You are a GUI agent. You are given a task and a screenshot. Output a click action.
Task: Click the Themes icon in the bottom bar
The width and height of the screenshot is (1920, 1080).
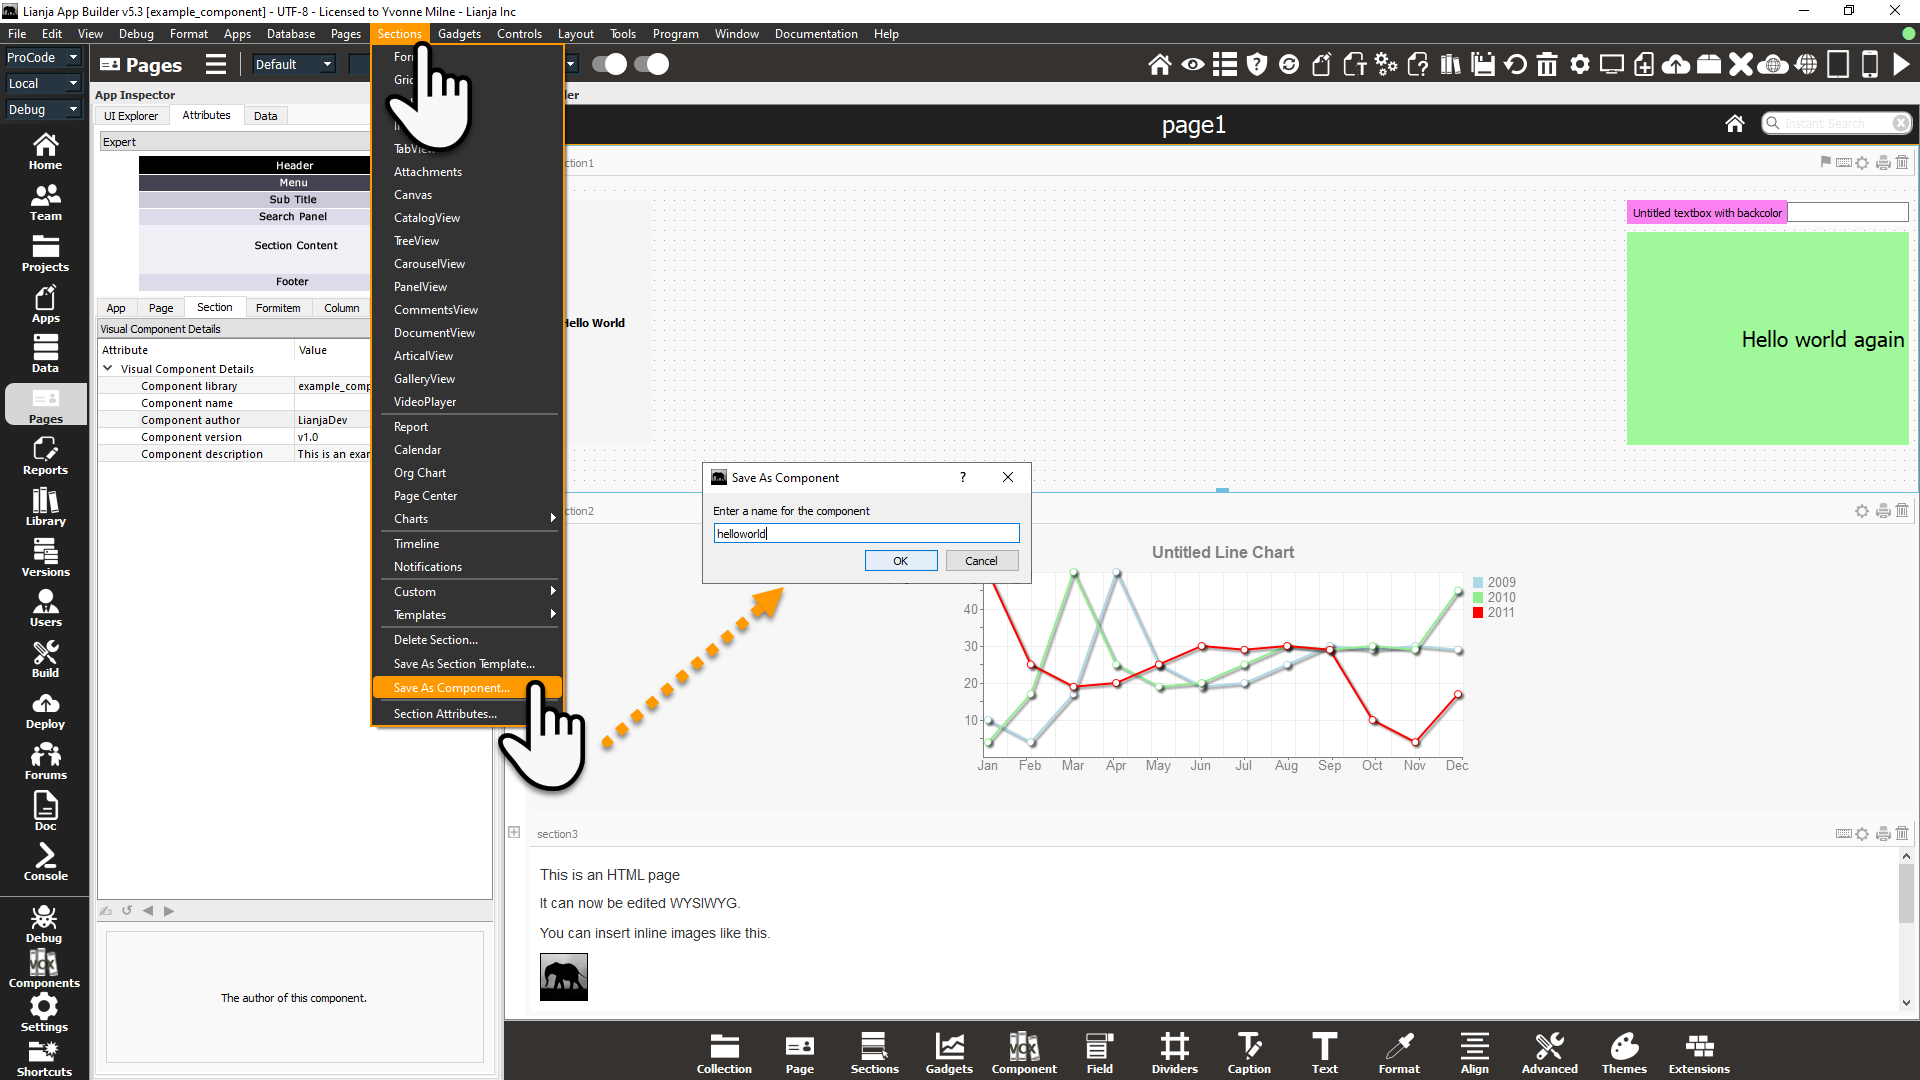1624,1054
